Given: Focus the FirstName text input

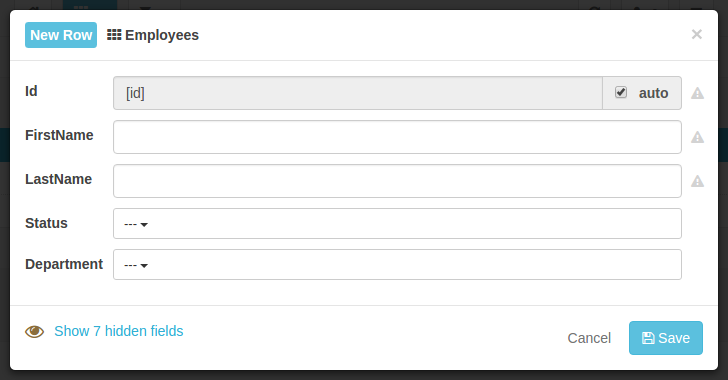Looking at the screenshot, I should click(397, 137).
